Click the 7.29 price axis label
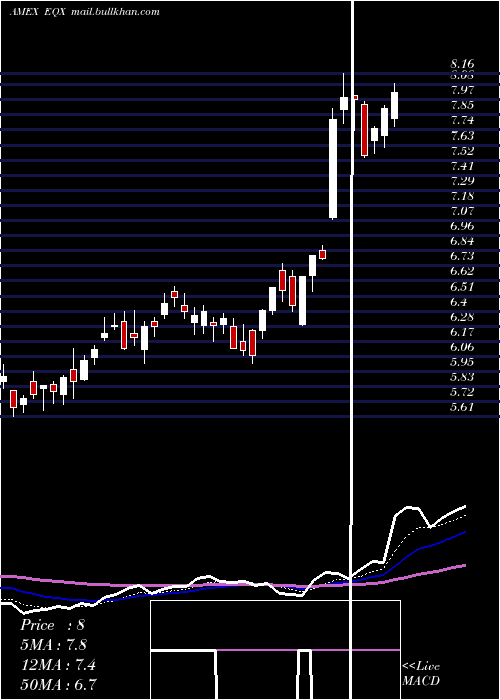This screenshot has width=500, height=700. coord(462,181)
